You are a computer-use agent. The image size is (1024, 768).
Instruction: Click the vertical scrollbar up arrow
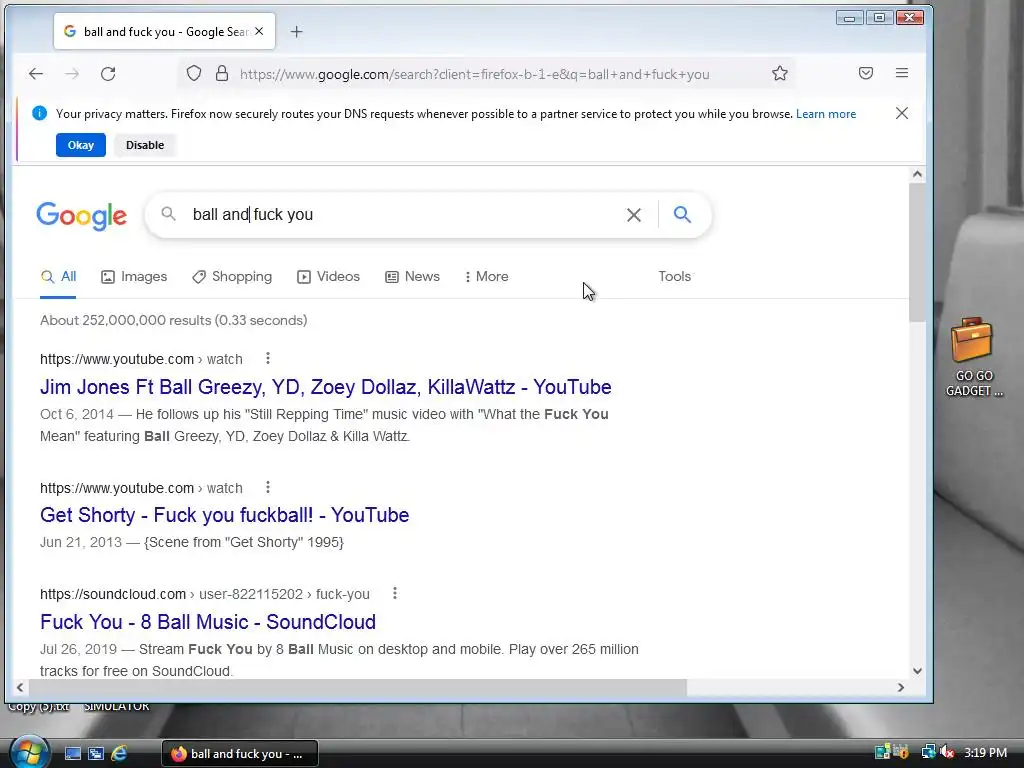pos(917,174)
